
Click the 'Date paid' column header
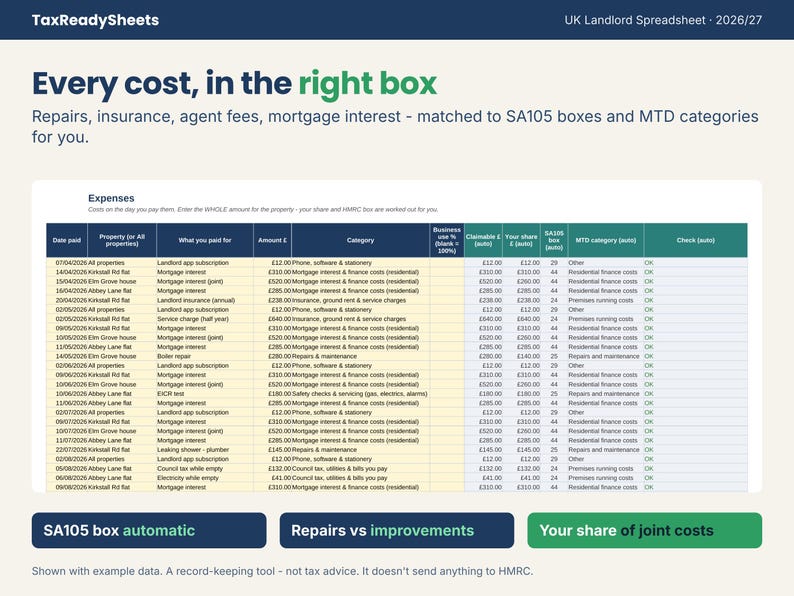(x=67, y=240)
